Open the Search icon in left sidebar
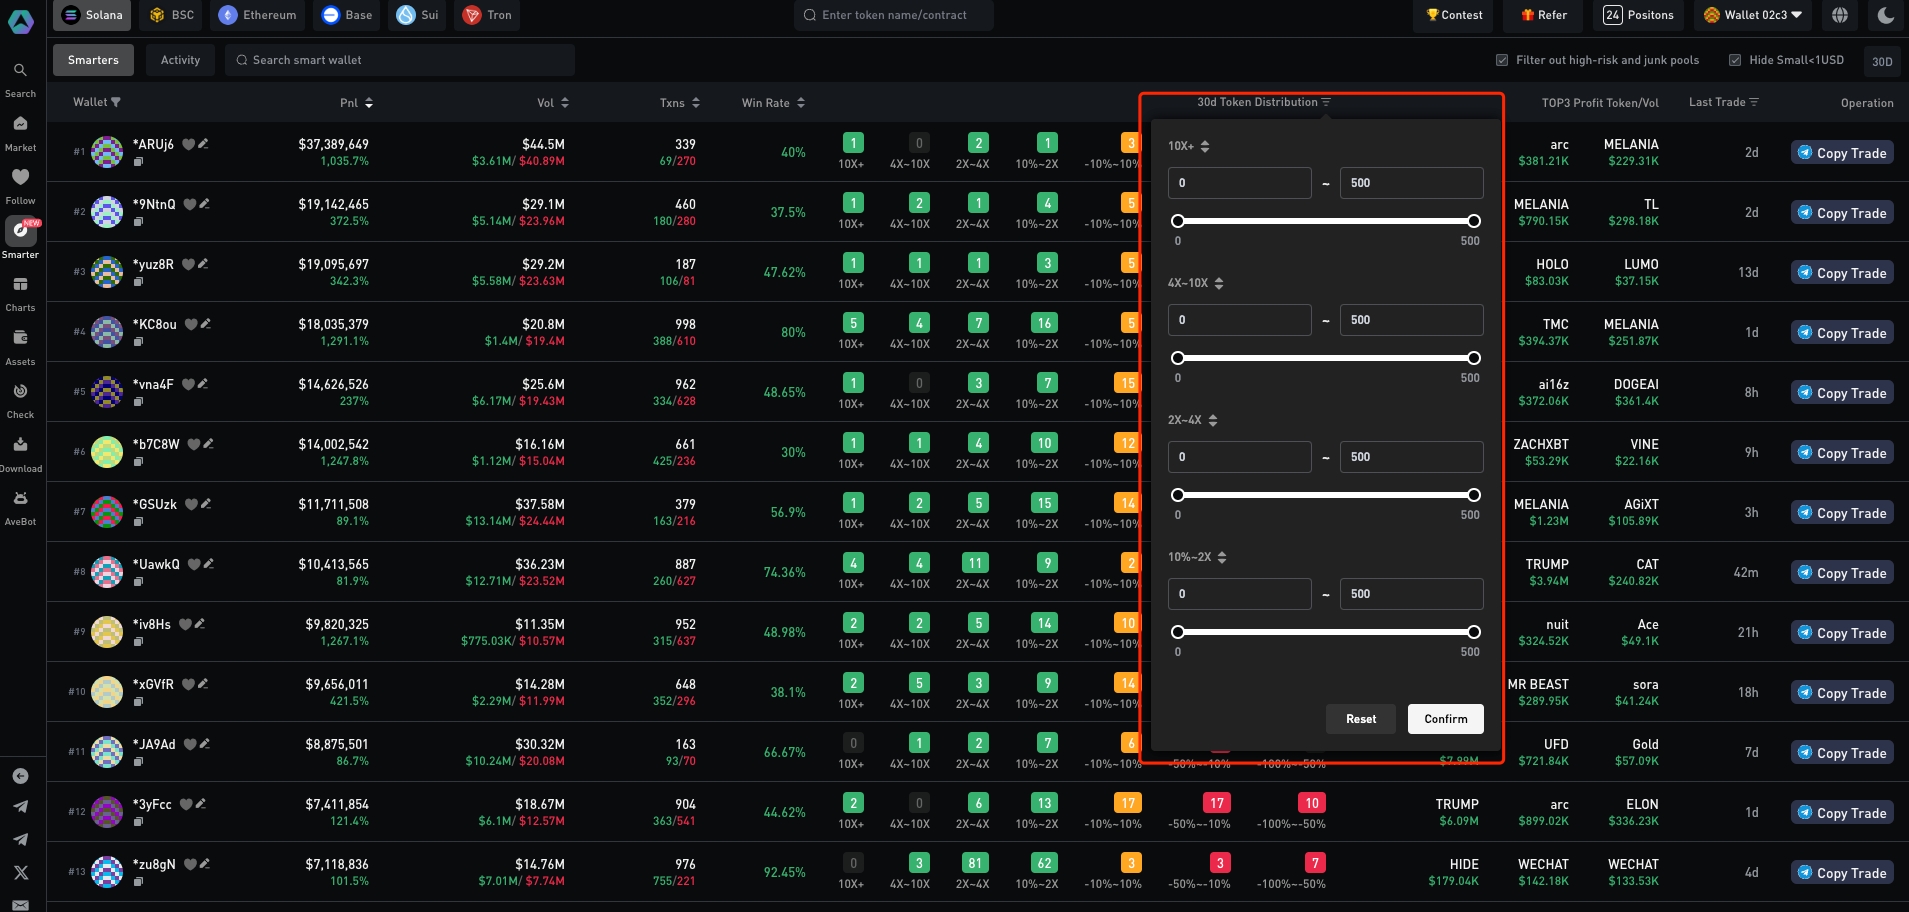Screen dimensions: 1909x912 [20, 71]
